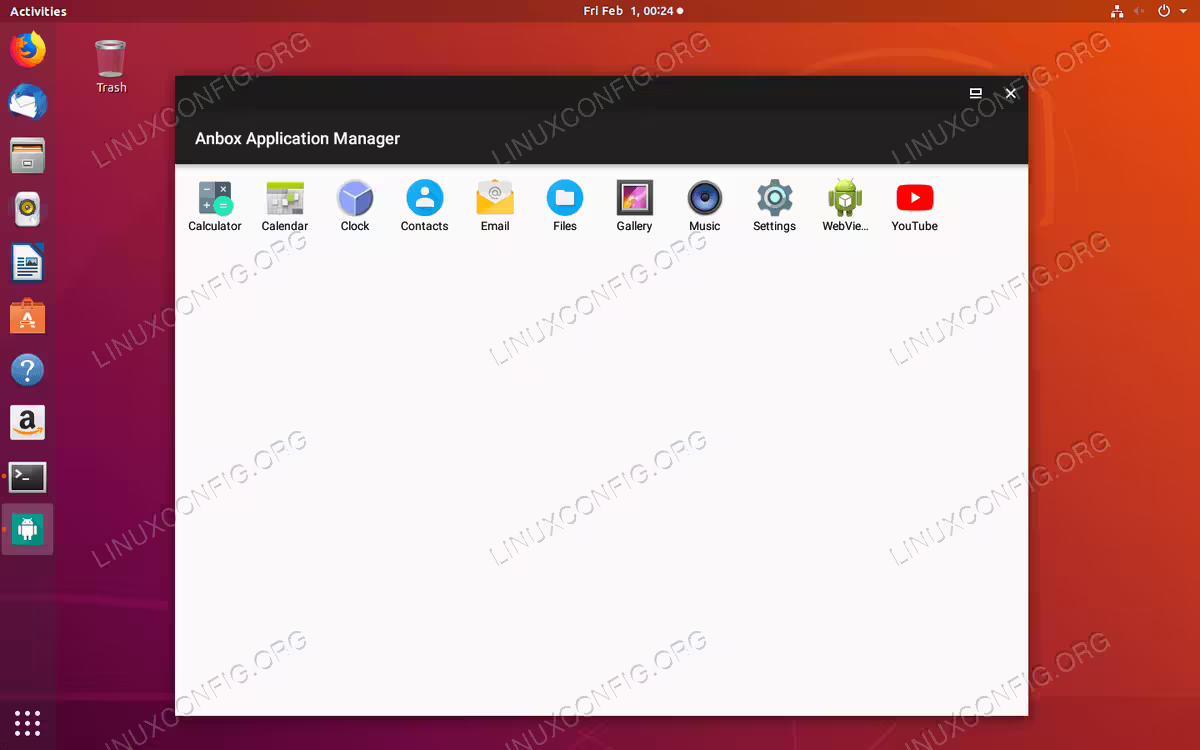The width and height of the screenshot is (1200, 750).
Task: Select the Anbox Android icon in dock
Action: (28, 530)
